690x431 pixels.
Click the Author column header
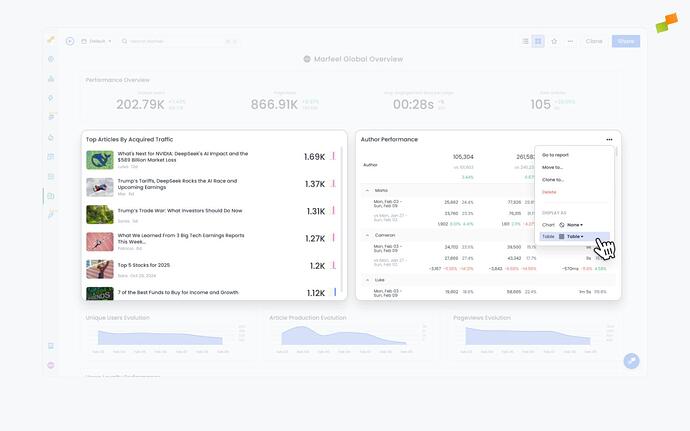(x=370, y=165)
